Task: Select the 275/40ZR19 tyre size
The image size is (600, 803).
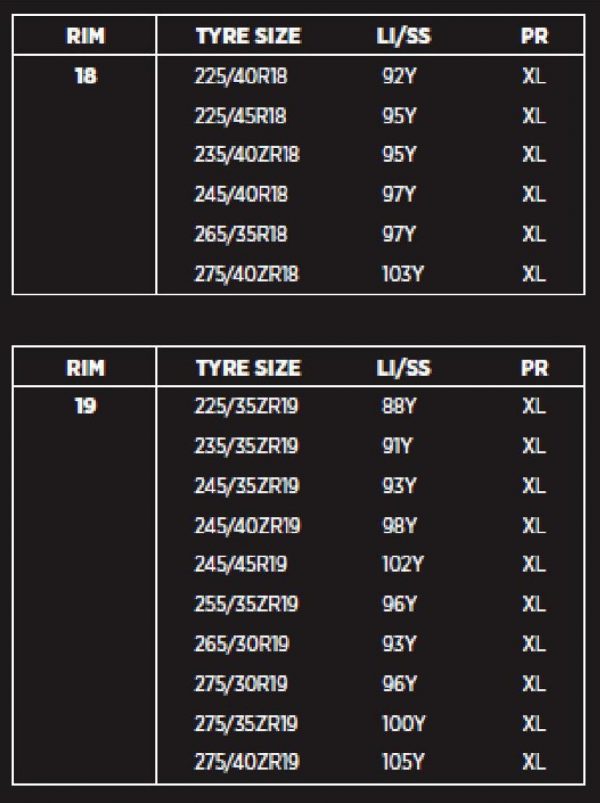Action: 246,763
